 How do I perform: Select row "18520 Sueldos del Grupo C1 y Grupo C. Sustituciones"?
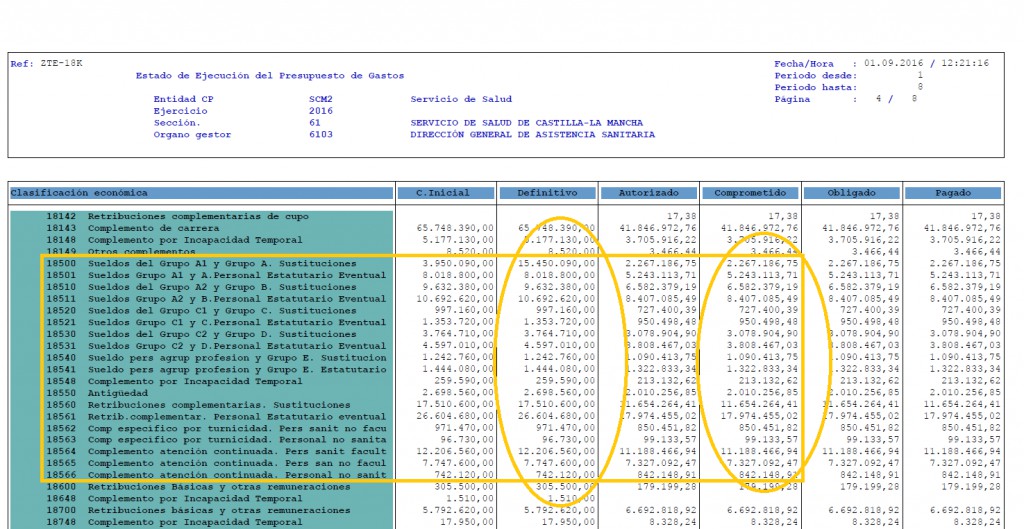(x=507, y=310)
